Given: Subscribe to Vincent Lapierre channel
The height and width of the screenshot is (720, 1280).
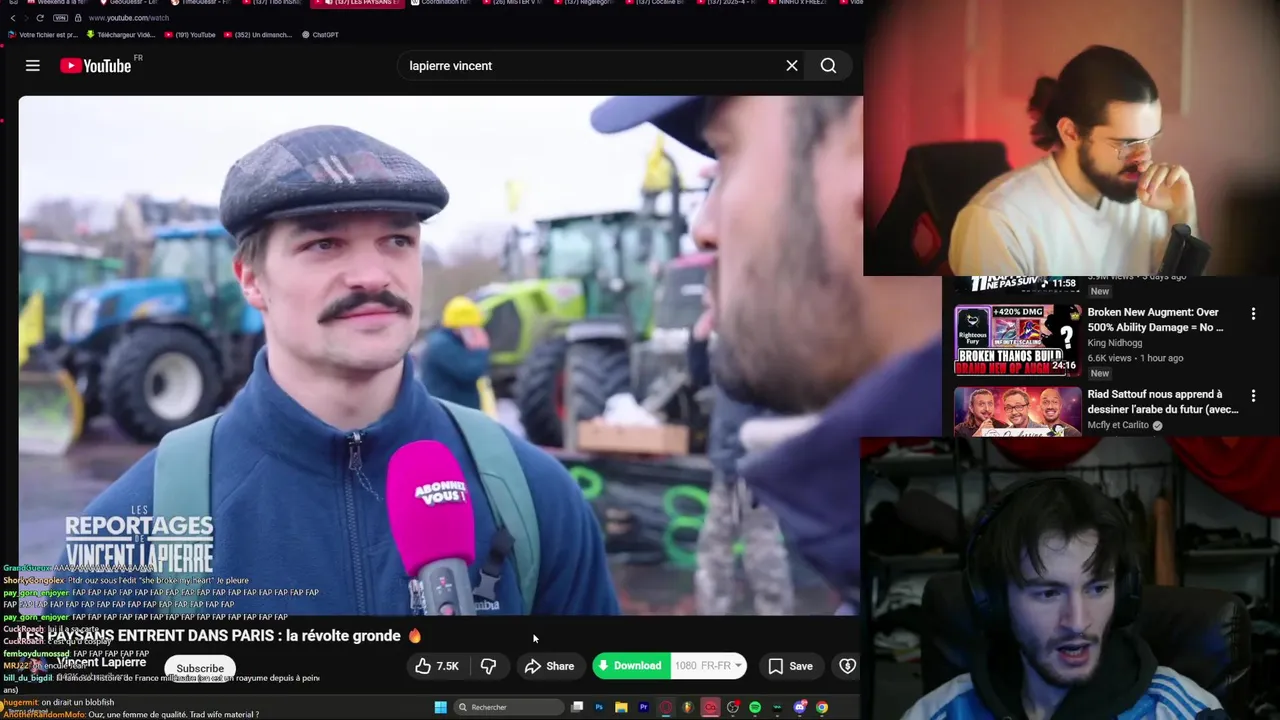Looking at the screenshot, I should click(x=200, y=668).
